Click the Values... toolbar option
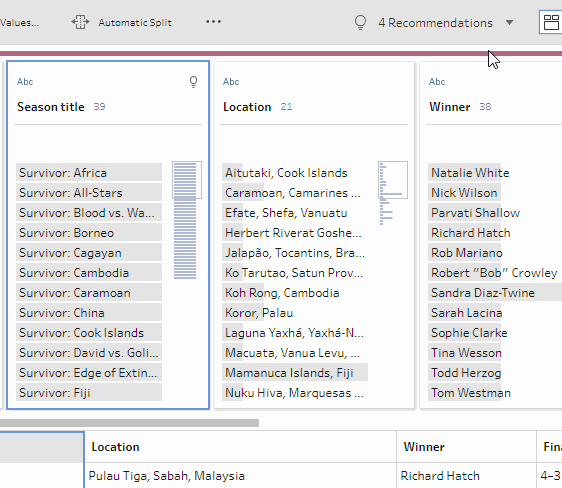The image size is (562, 488). [19, 23]
